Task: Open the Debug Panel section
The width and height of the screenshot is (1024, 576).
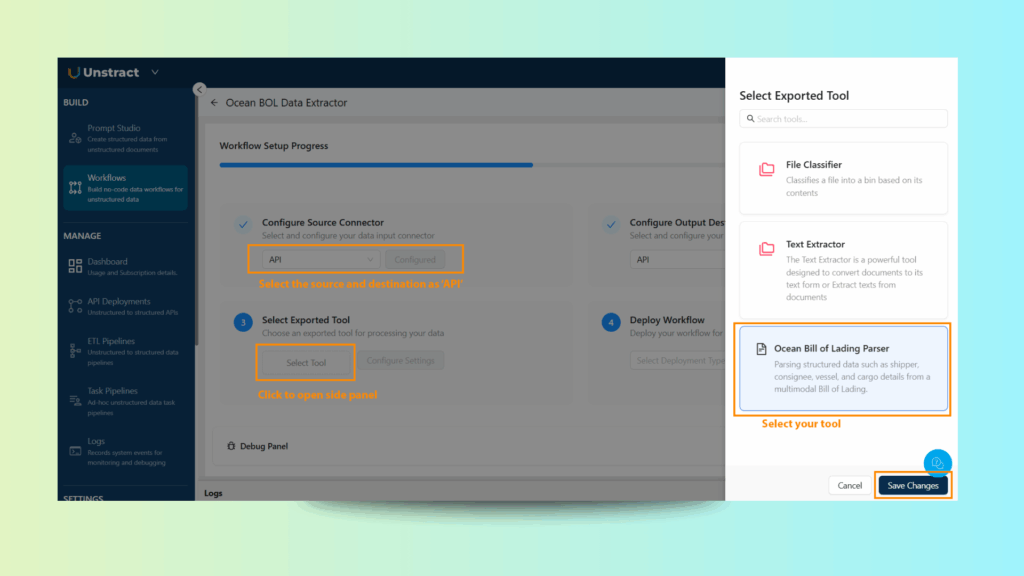Action: click(257, 446)
